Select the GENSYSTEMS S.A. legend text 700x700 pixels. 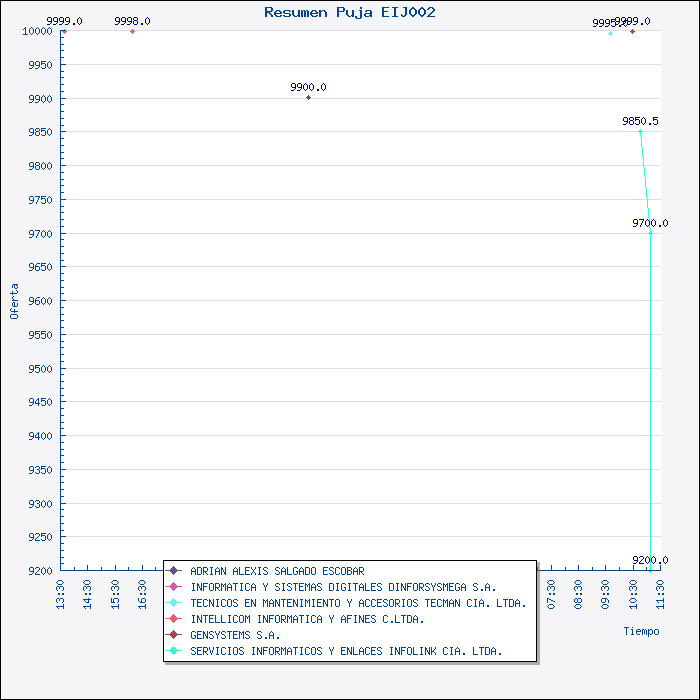tap(235, 635)
